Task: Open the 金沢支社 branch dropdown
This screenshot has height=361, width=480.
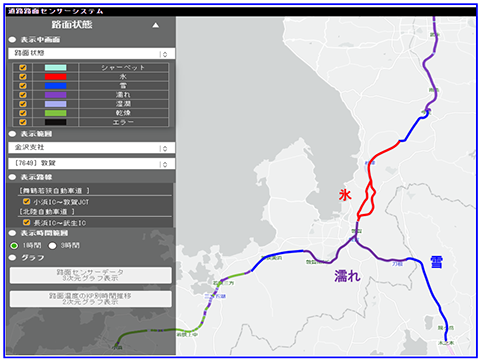Action: (x=92, y=148)
